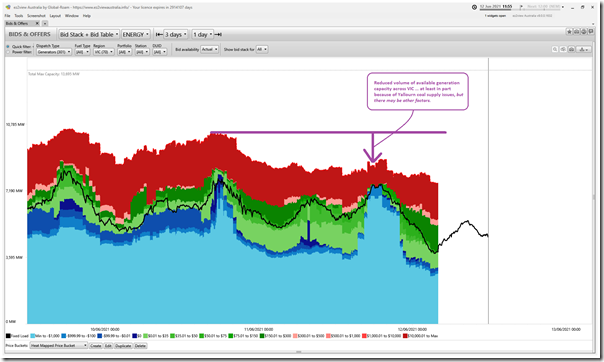Screen dimensions: 604x362
Task: Click the Duplicate price bucket button
Action: 123,346
